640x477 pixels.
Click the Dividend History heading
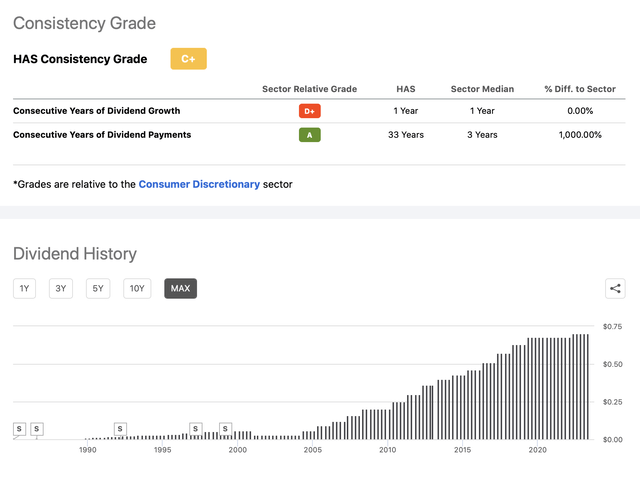[75, 254]
